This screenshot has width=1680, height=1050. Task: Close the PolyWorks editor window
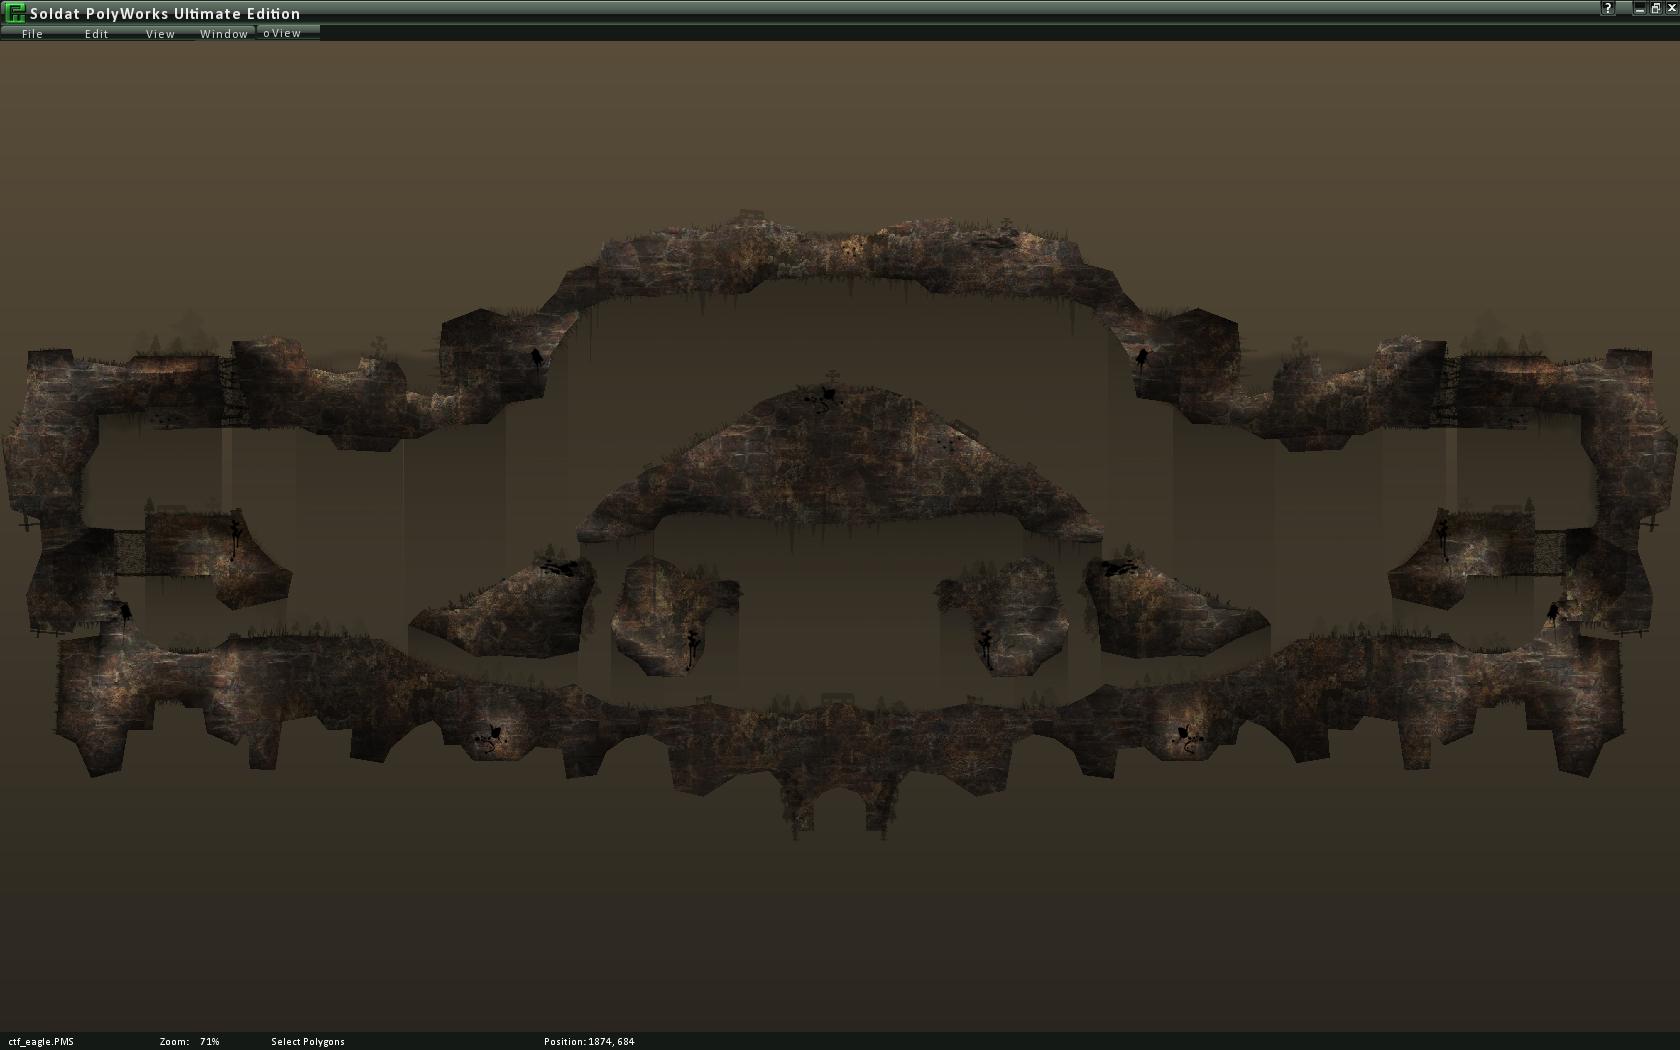[1671, 9]
